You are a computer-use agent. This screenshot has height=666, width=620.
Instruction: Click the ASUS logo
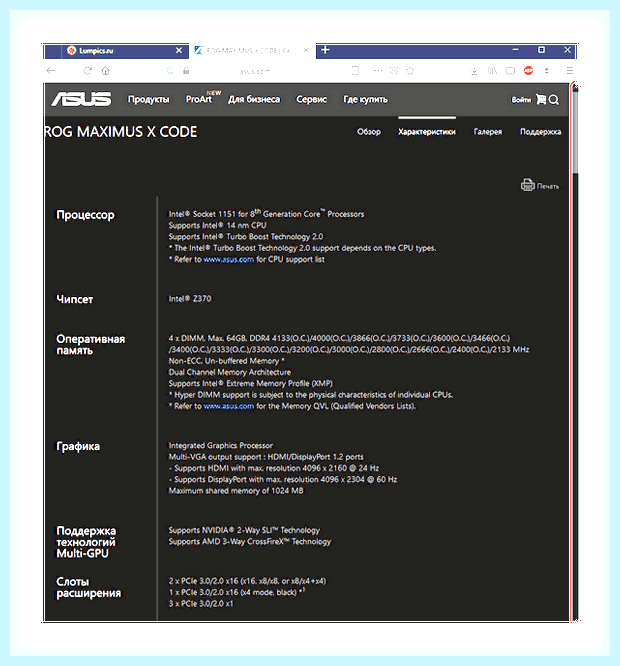pos(81,99)
